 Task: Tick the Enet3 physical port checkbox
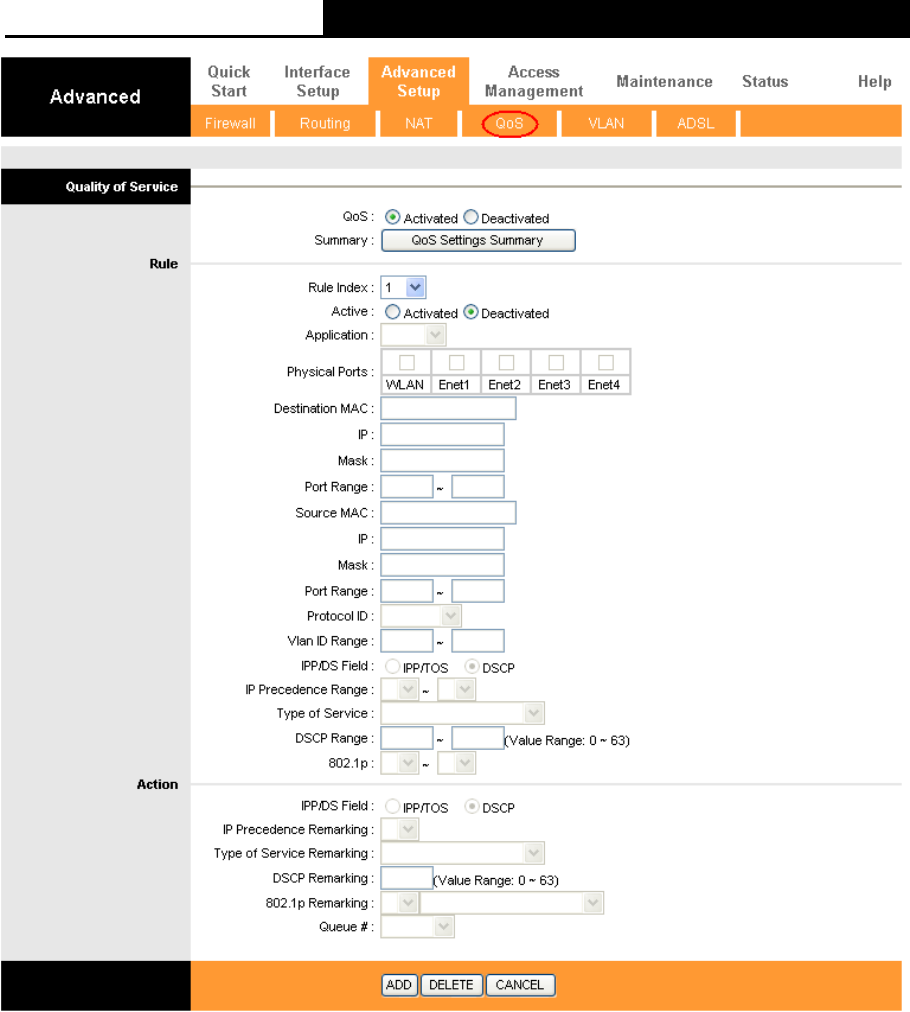556,362
